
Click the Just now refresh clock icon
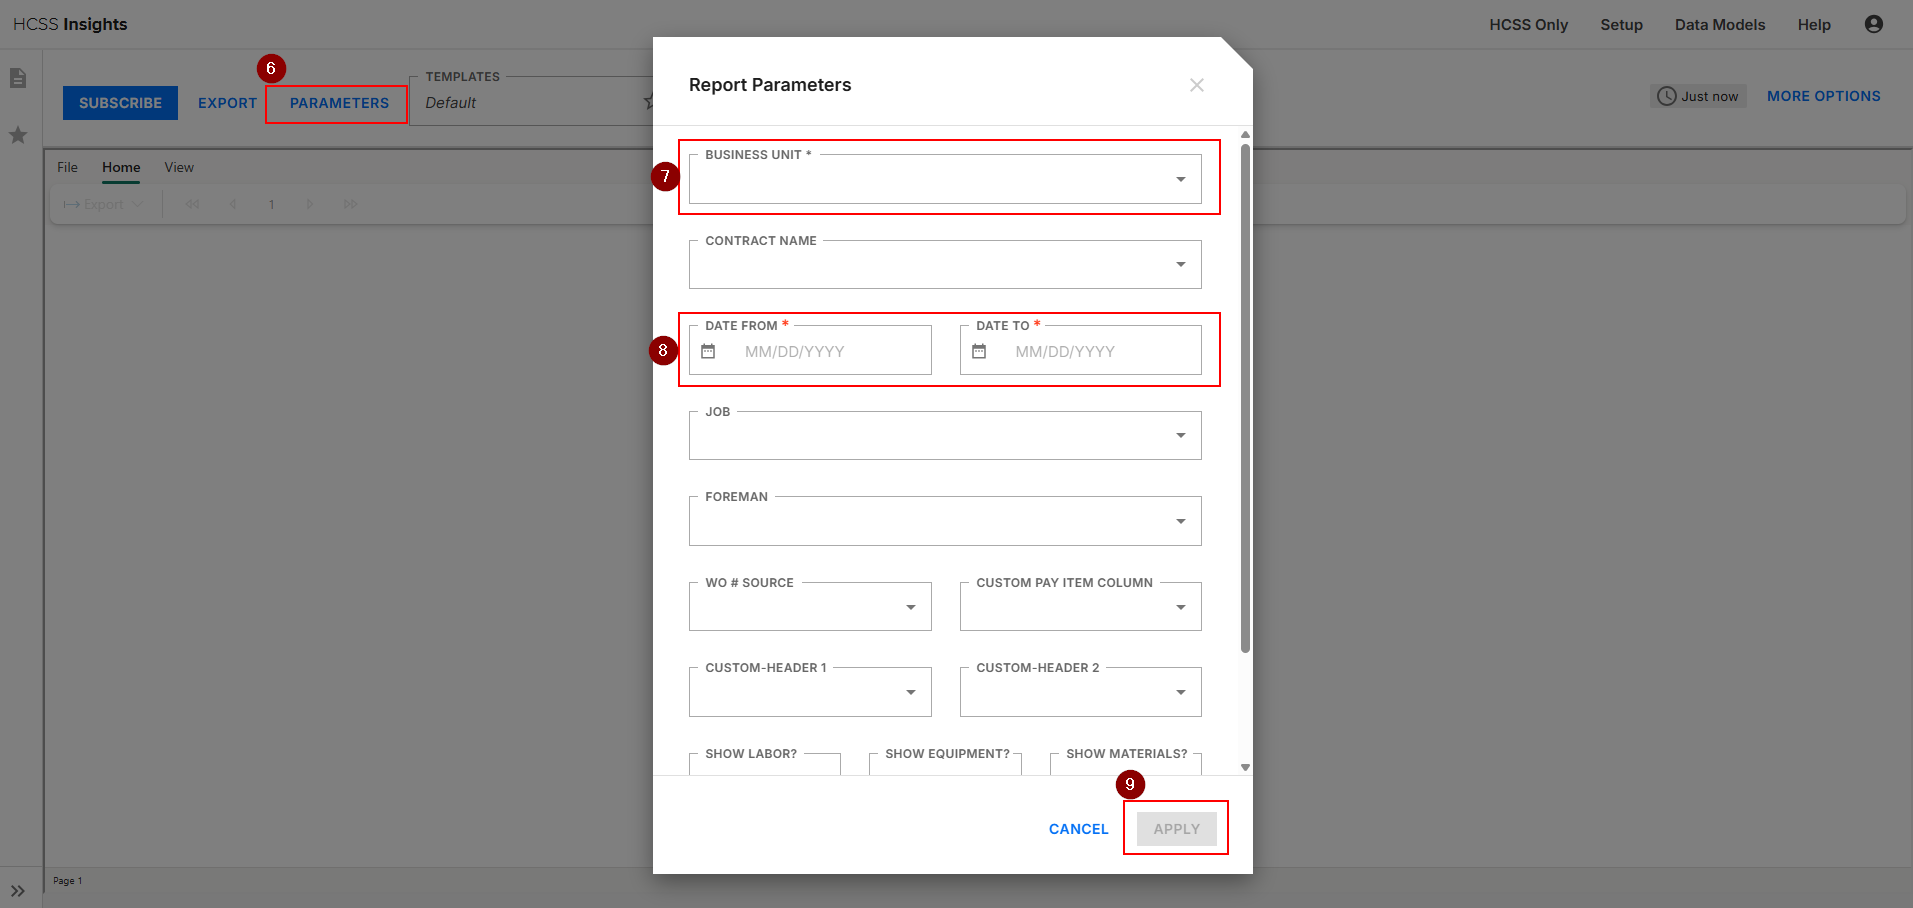pos(1666,96)
